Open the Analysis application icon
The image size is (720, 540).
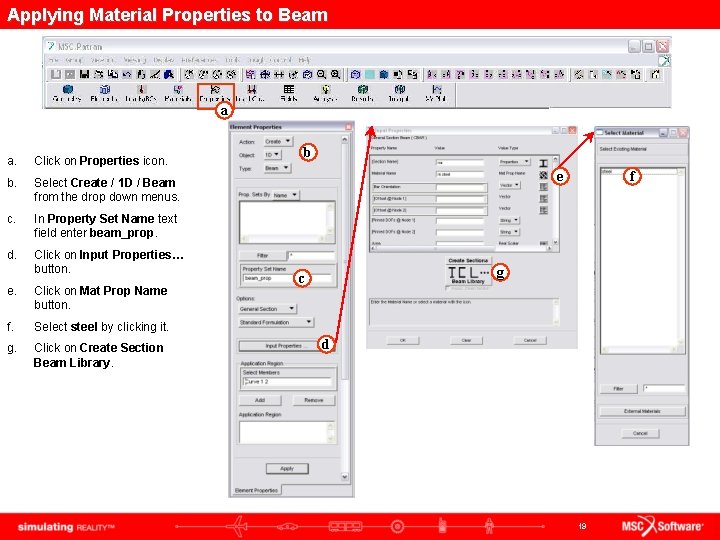click(325, 93)
